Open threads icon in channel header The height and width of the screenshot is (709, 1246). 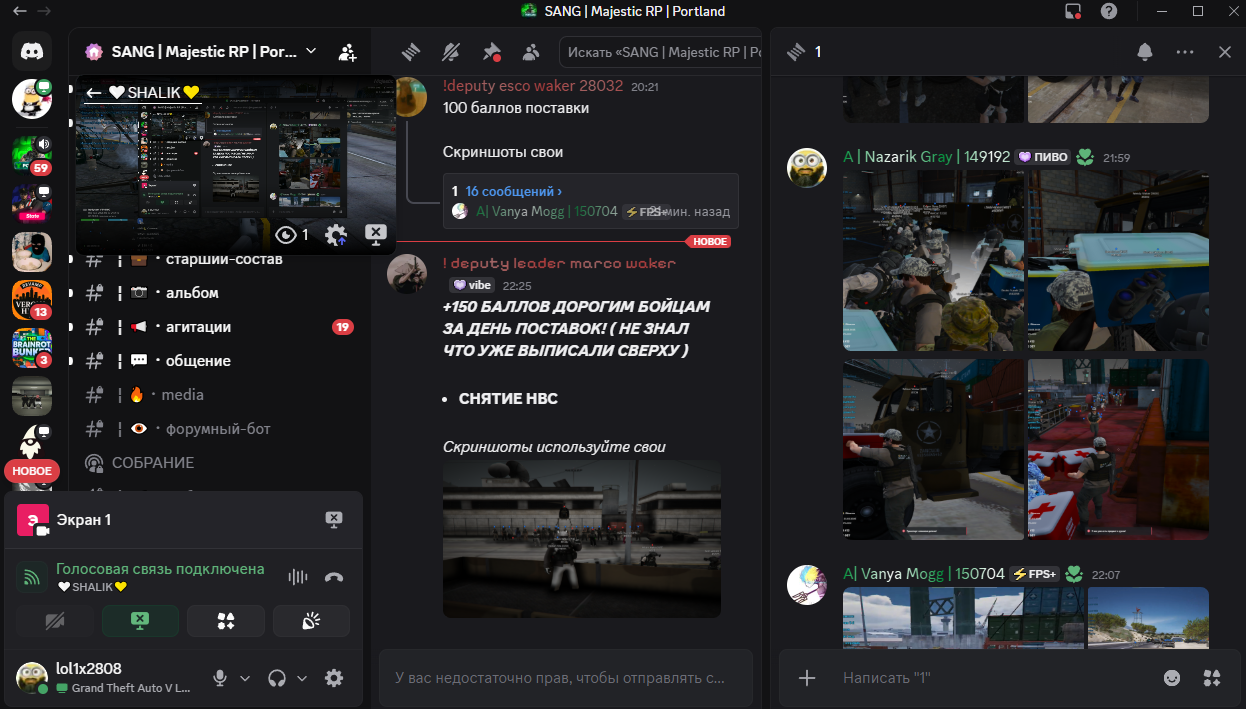tap(410, 51)
